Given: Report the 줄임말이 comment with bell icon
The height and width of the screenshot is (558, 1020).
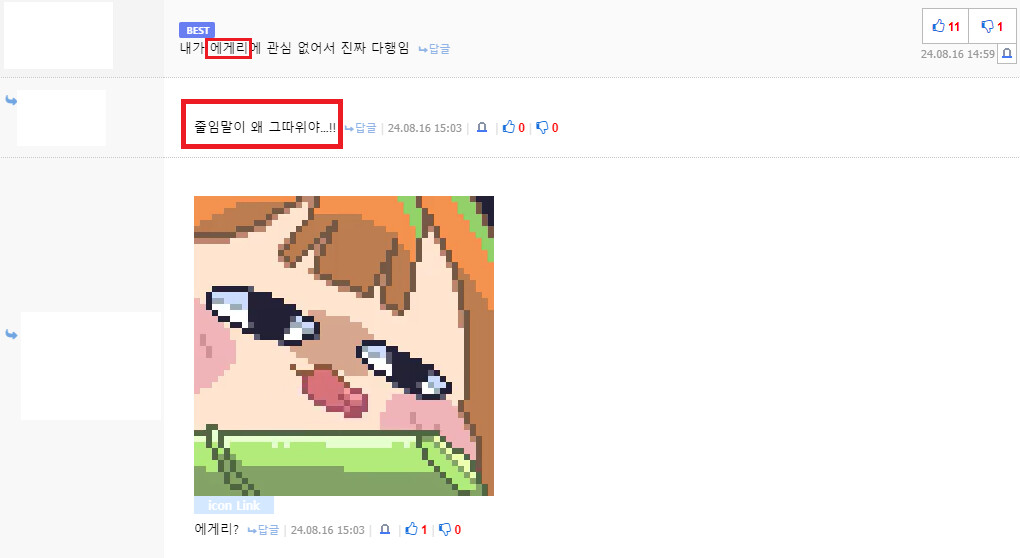Looking at the screenshot, I should tap(482, 127).
